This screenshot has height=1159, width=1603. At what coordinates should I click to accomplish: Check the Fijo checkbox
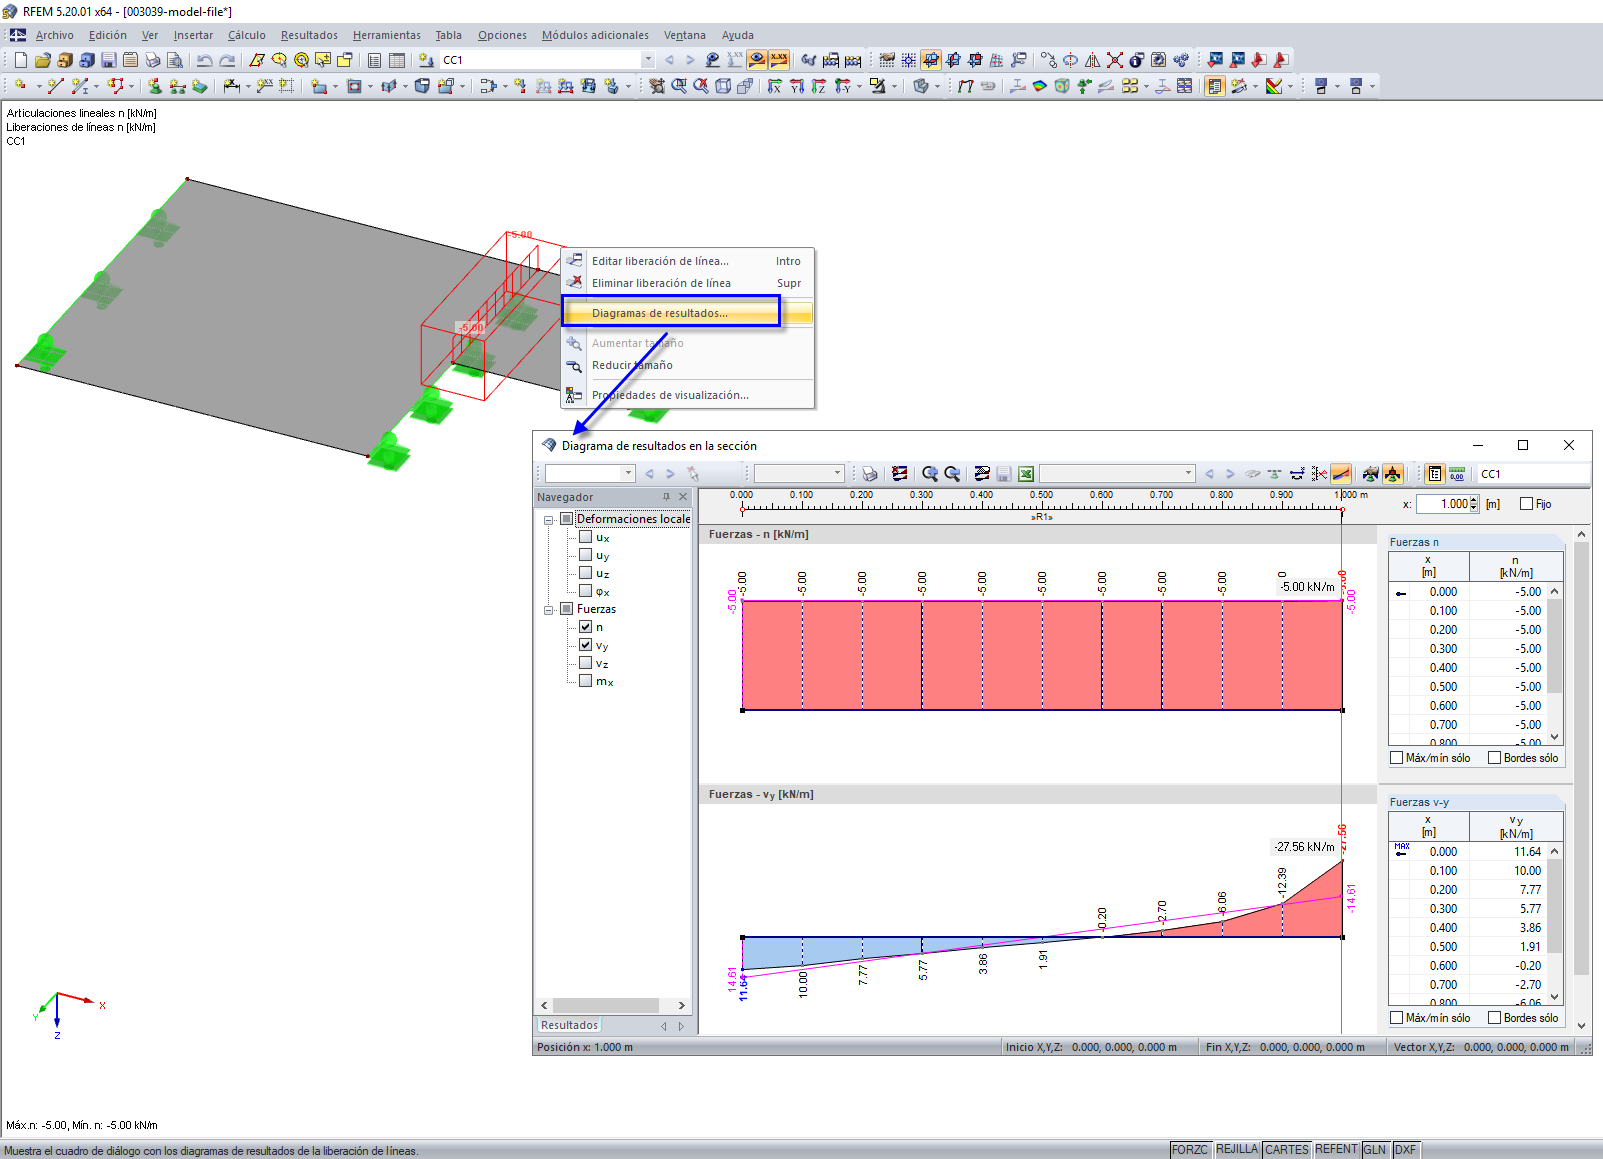pyautogui.click(x=1527, y=504)
